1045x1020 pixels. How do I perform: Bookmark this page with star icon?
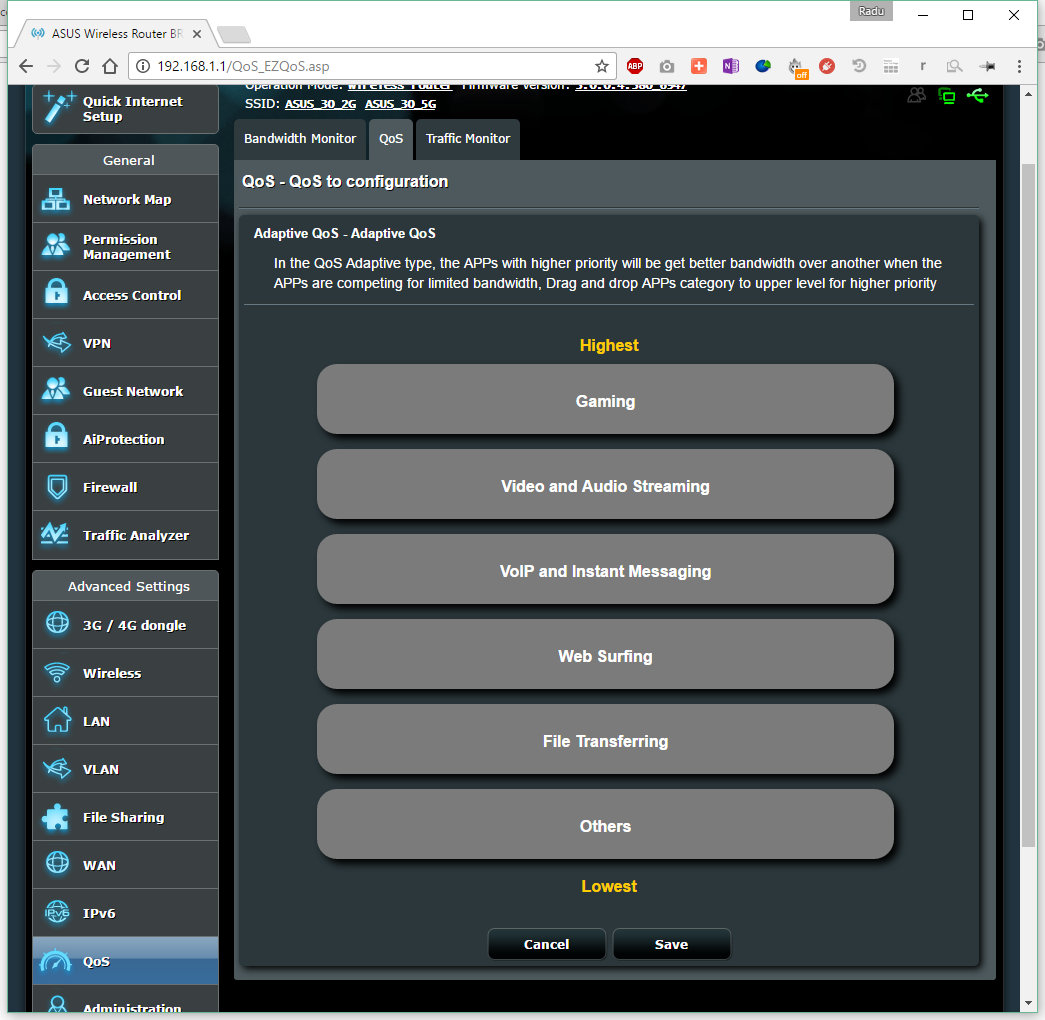point(602,66)
